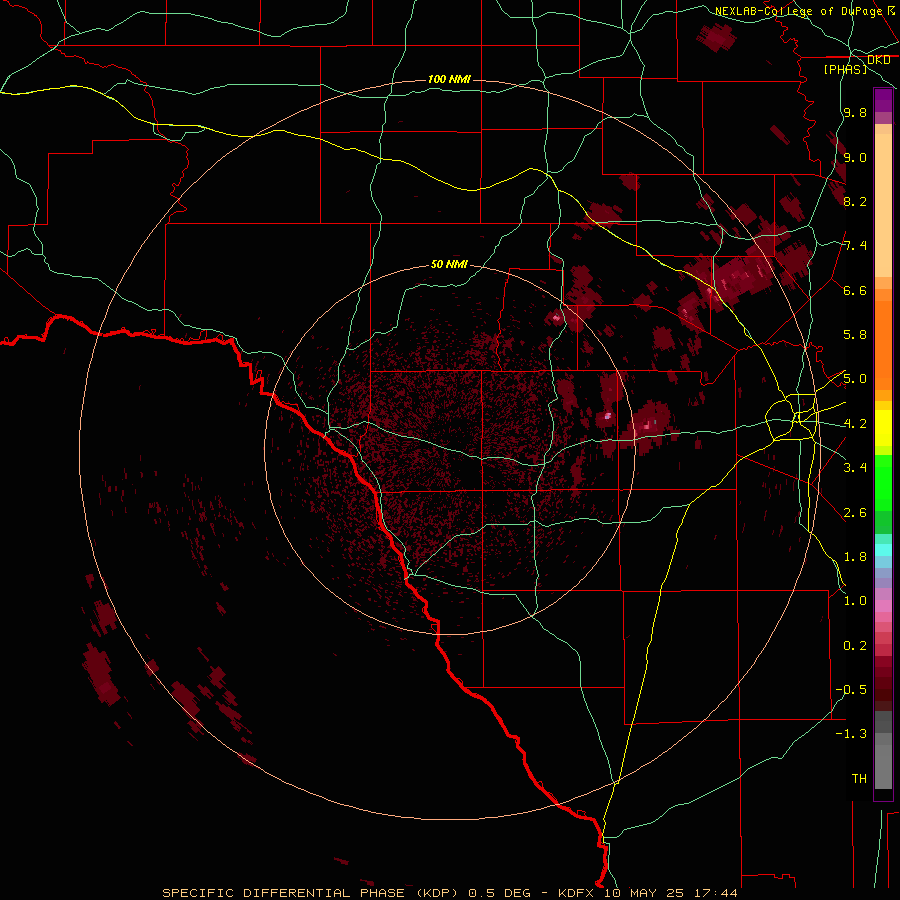Click the 0.2 value on color scale

855,645
